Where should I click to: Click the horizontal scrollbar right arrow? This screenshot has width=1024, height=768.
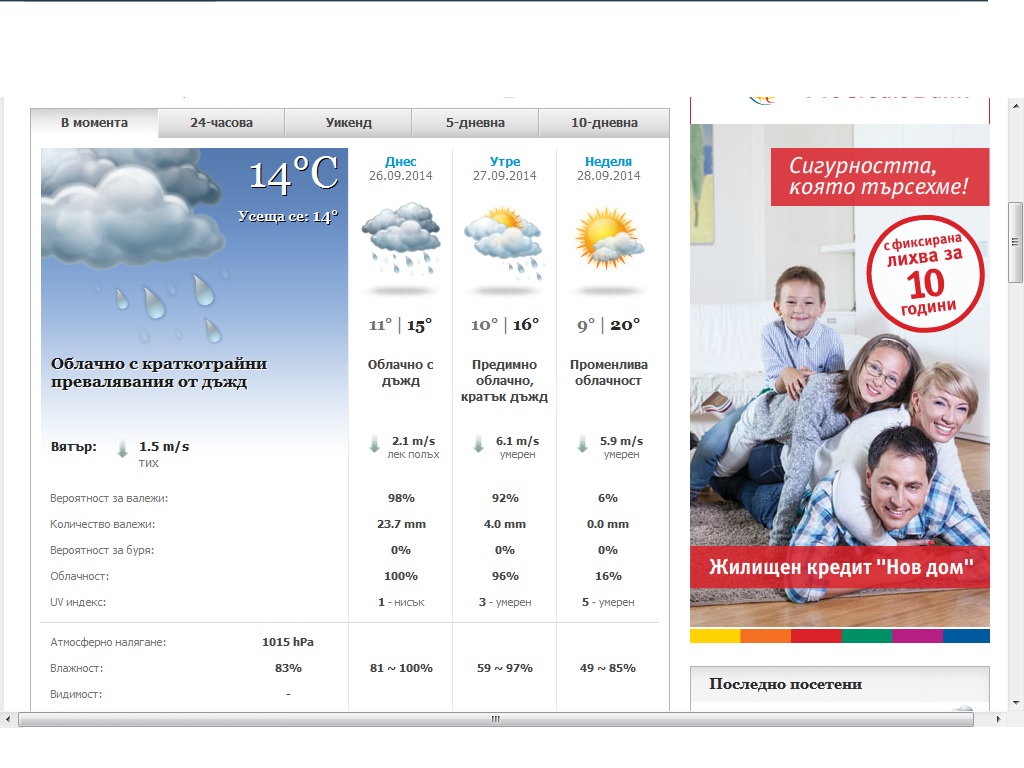point(999,720)
